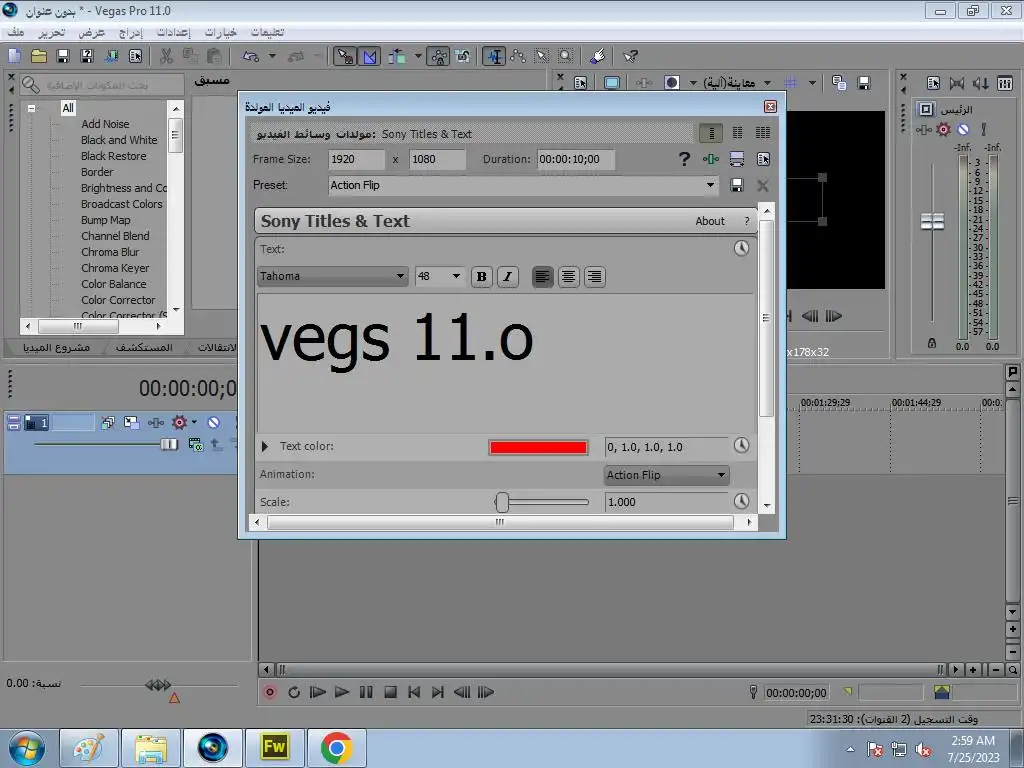The height and width of the screenshot is (768, 1024).
Task: Click the Record button in transport bar
Action: 270,692
